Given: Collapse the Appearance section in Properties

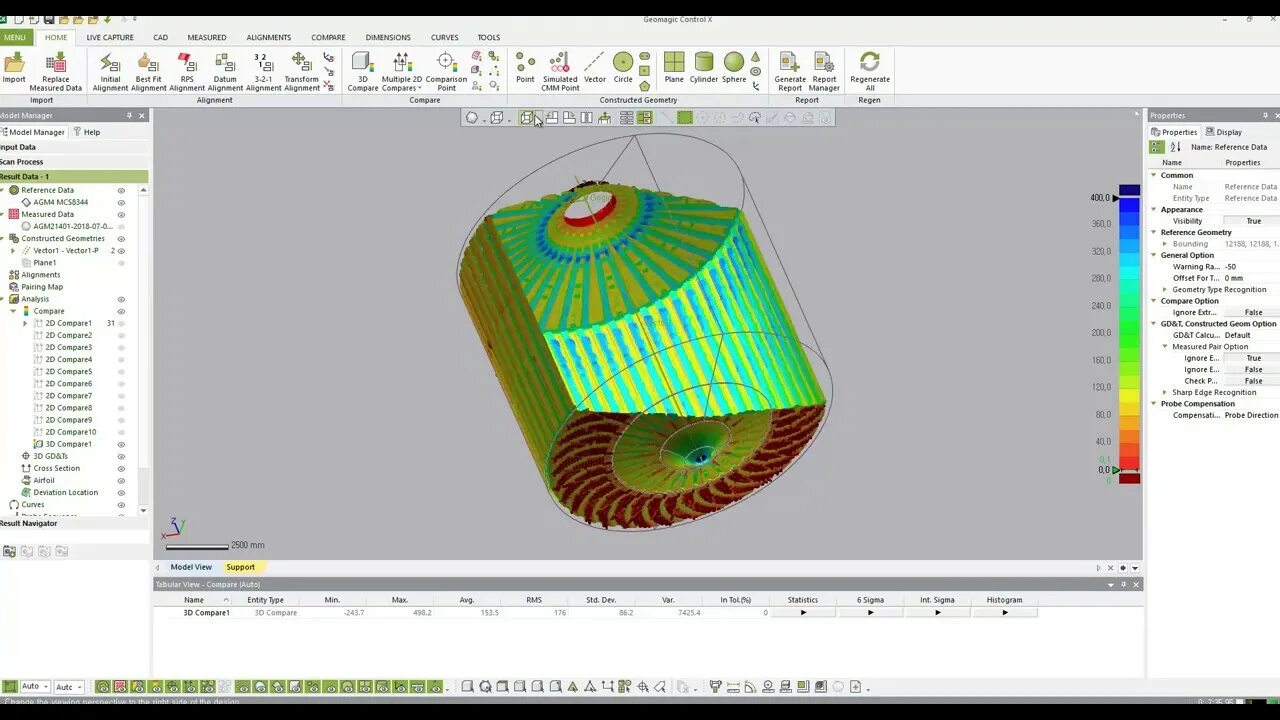Looking at the screenshot, I should point(1153,210).
